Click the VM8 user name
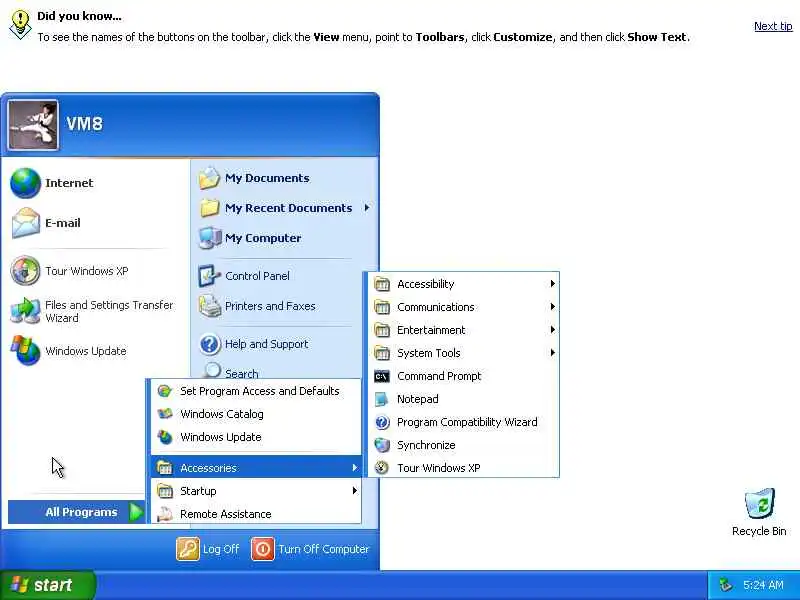 click(85, 123)
